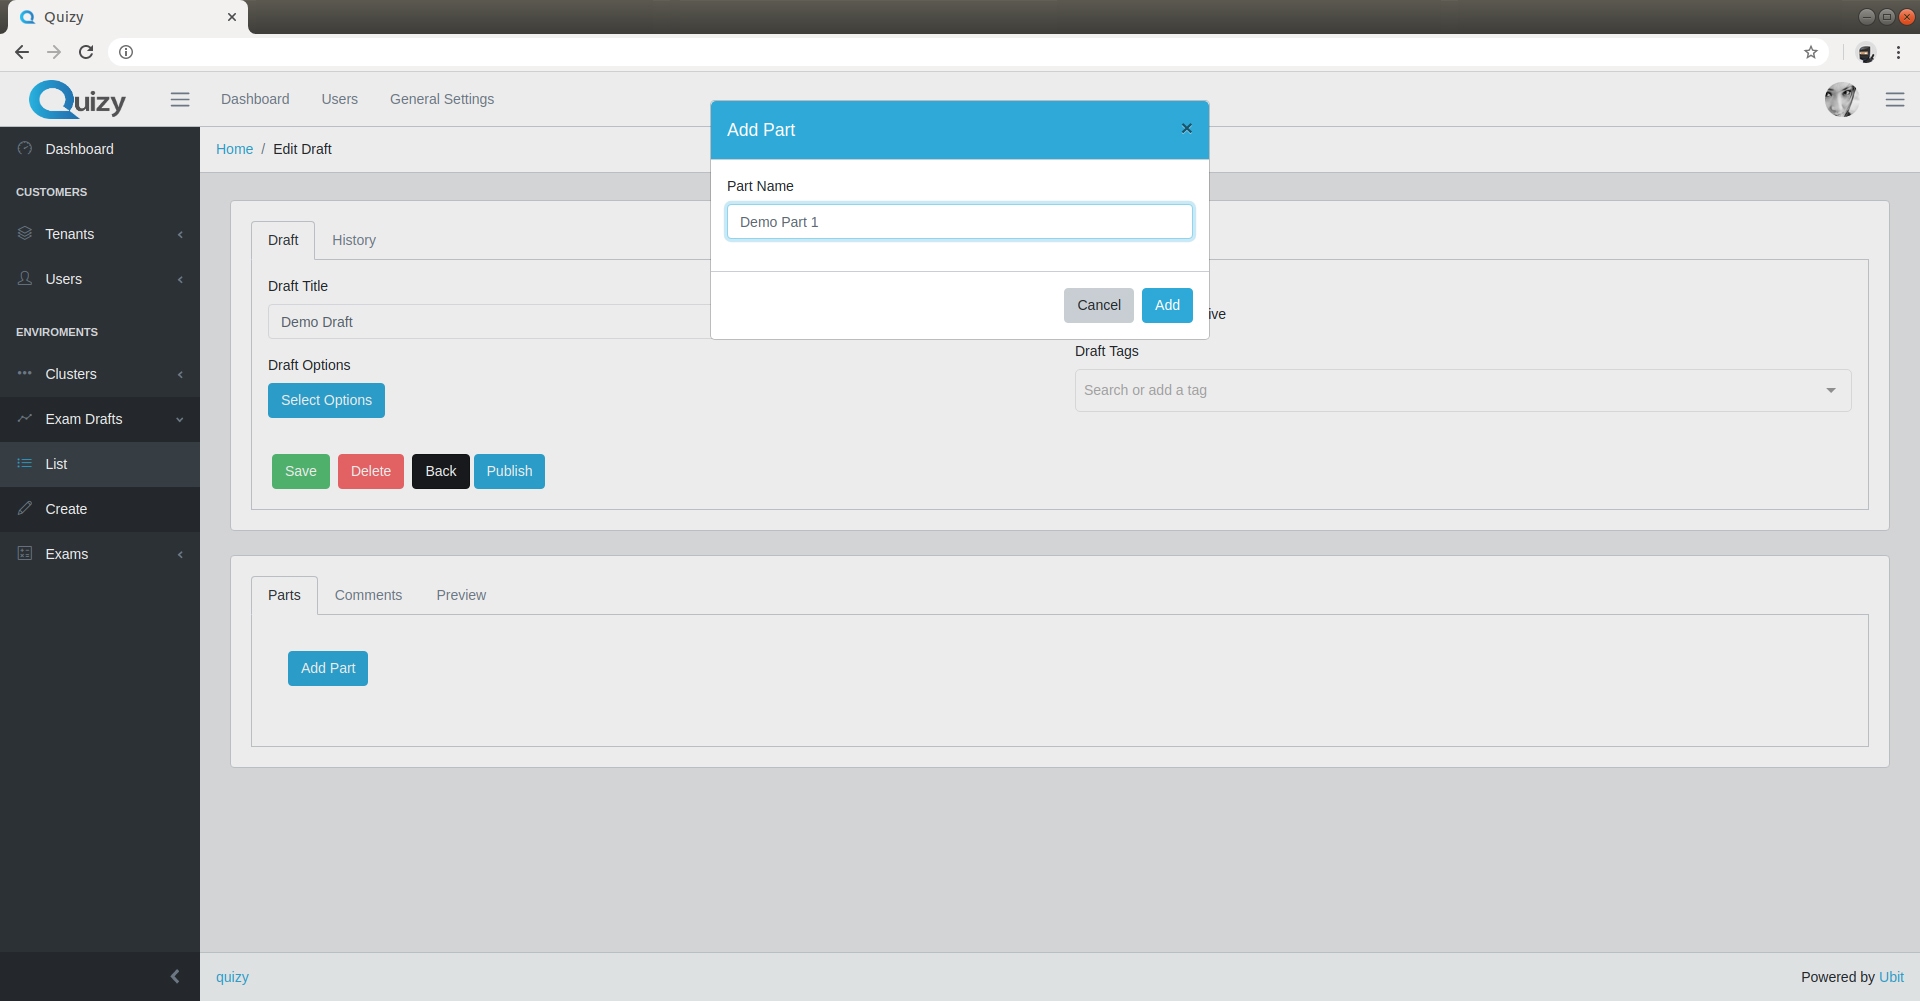
Task: Click the red Delete button
Action: (370, 471)
